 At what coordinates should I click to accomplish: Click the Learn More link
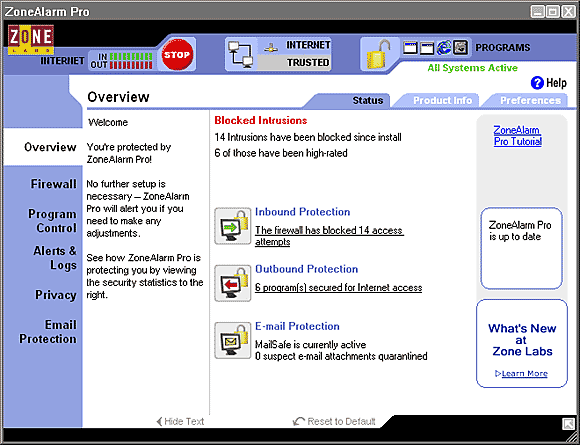tap(525, 373)
